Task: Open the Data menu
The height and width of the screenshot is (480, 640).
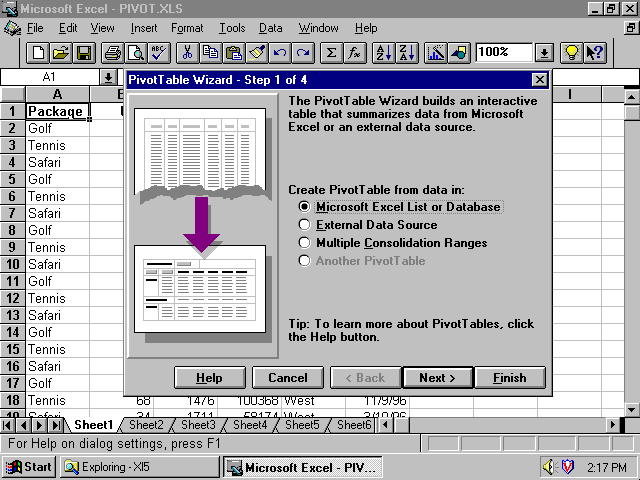Action: [x=270, y=28]
